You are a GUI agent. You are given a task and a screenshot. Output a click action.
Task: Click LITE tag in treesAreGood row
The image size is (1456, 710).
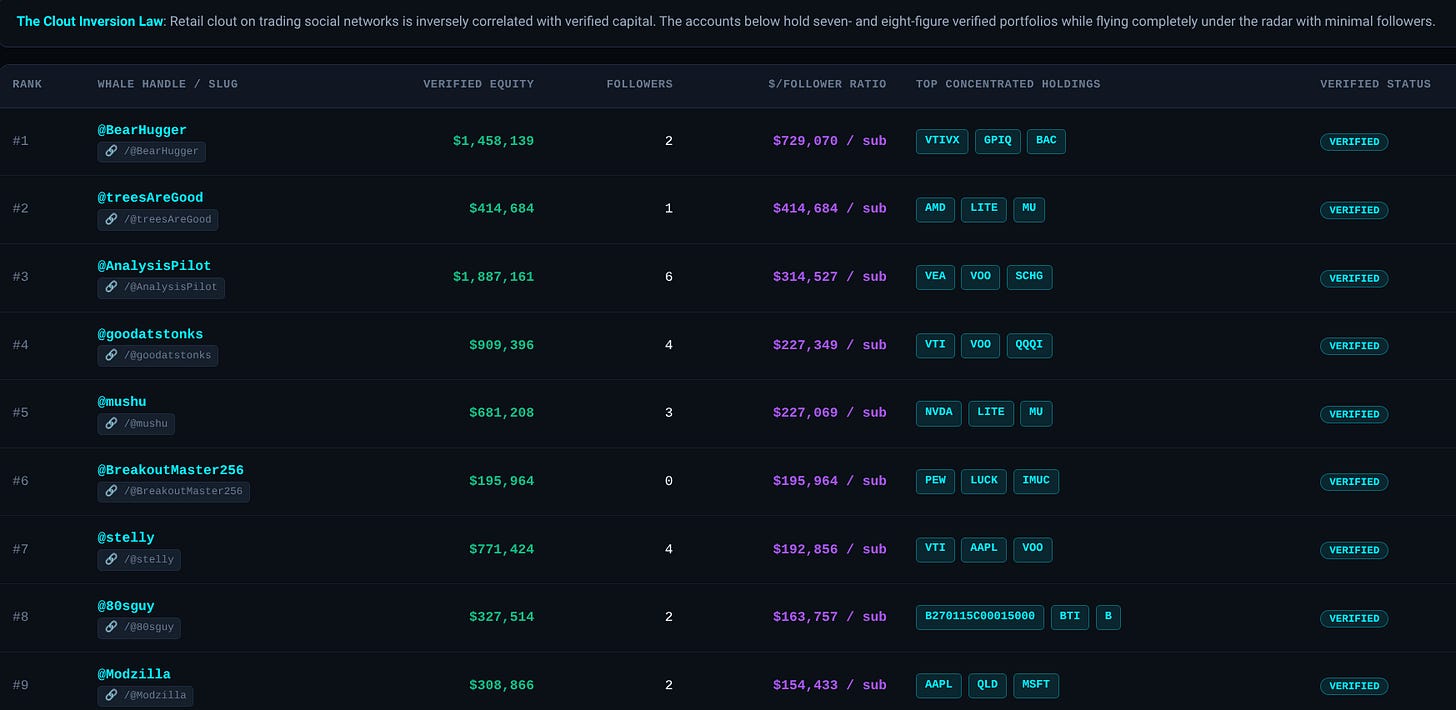[x=984, y=209]
